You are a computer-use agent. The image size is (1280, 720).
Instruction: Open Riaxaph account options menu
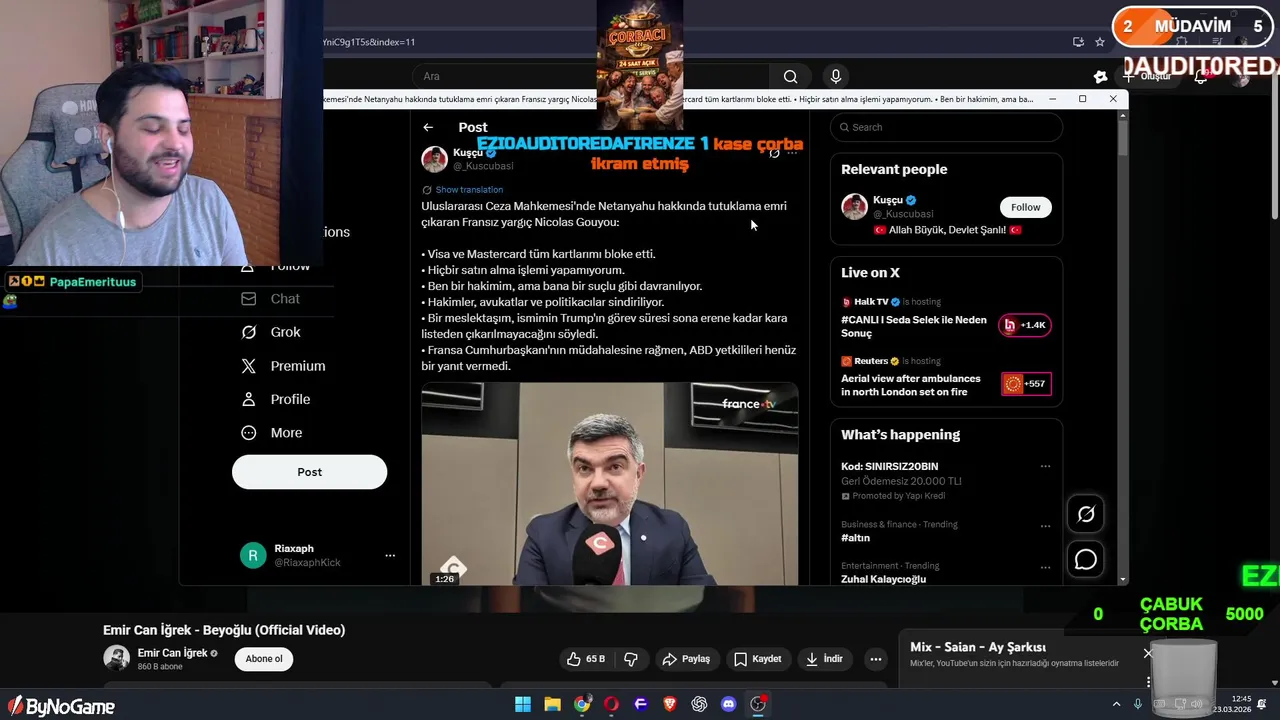point(390,556)
